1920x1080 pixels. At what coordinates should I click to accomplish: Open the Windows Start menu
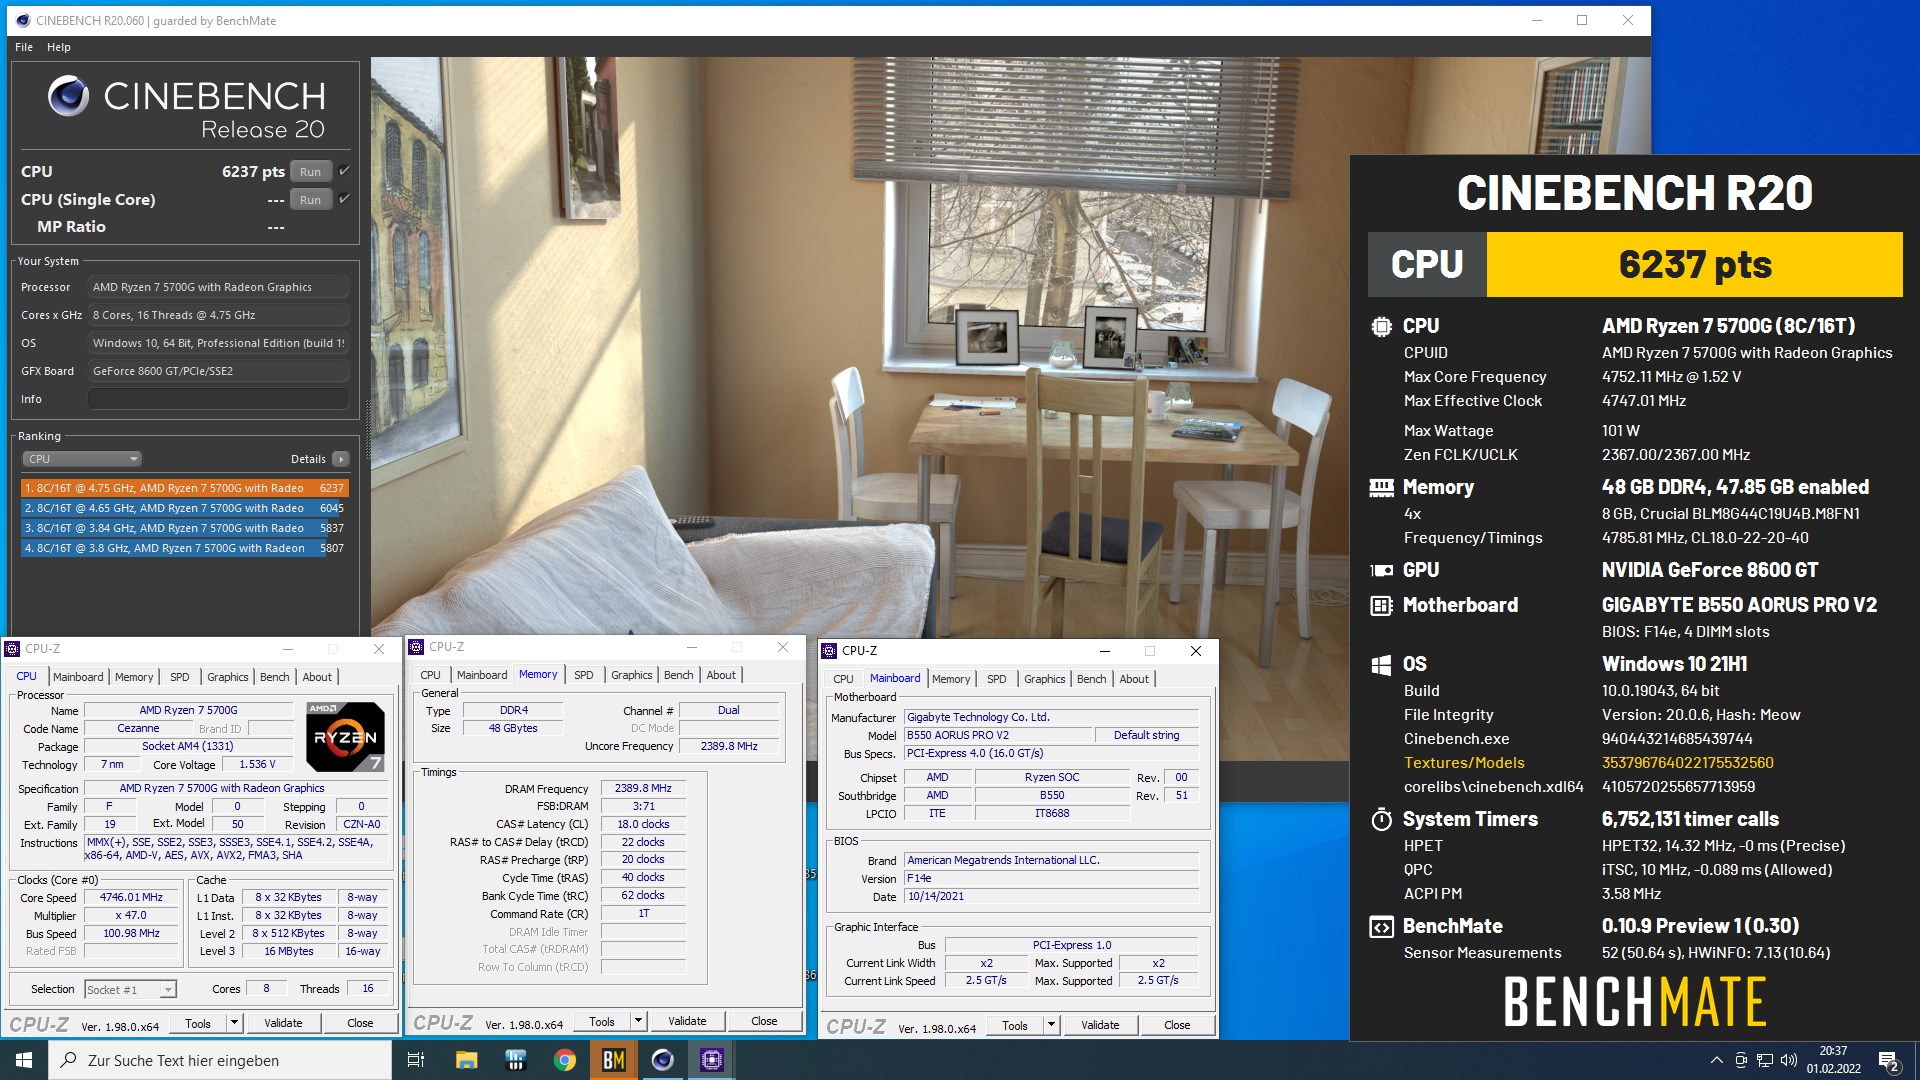pyautogui.click(x=24, y=1060)
